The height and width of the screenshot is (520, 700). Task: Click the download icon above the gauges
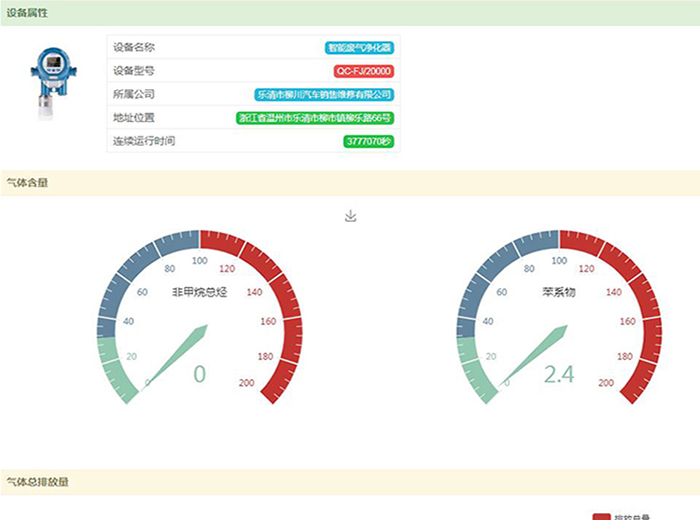coord(350,216)
